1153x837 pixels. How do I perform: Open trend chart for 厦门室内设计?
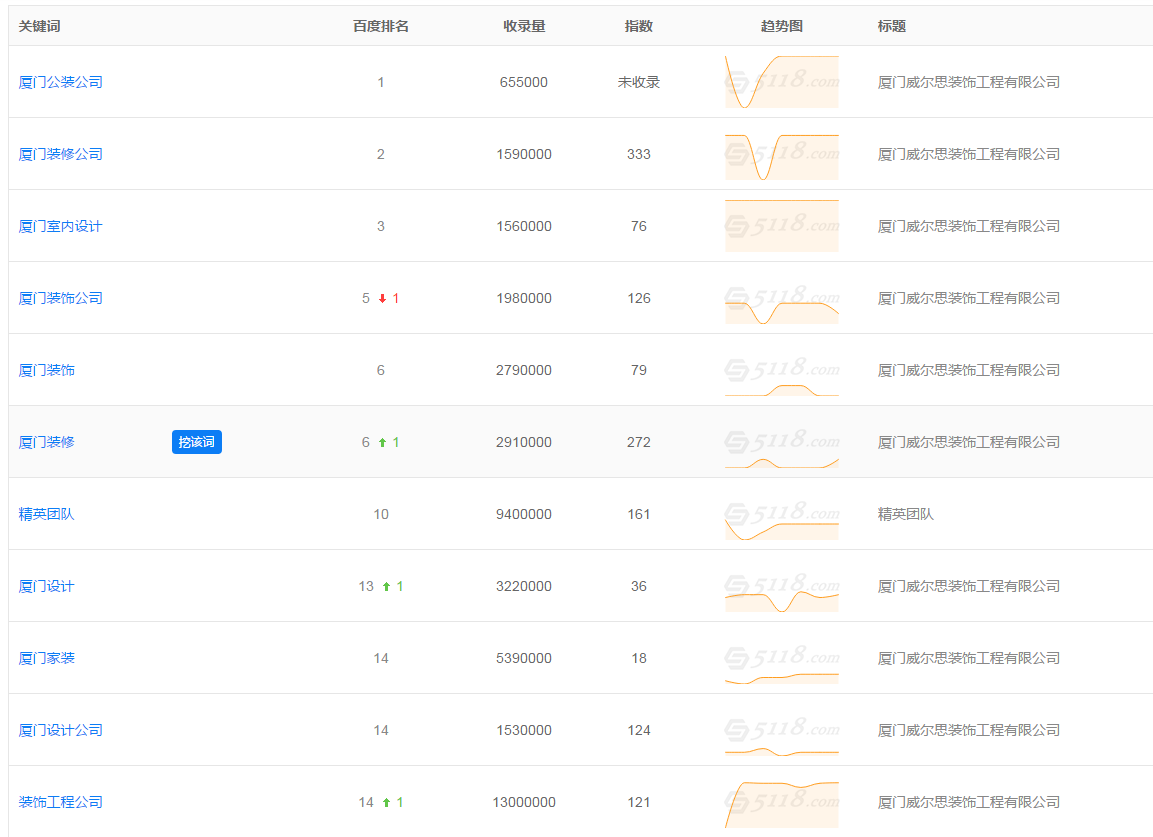[782, 226]
